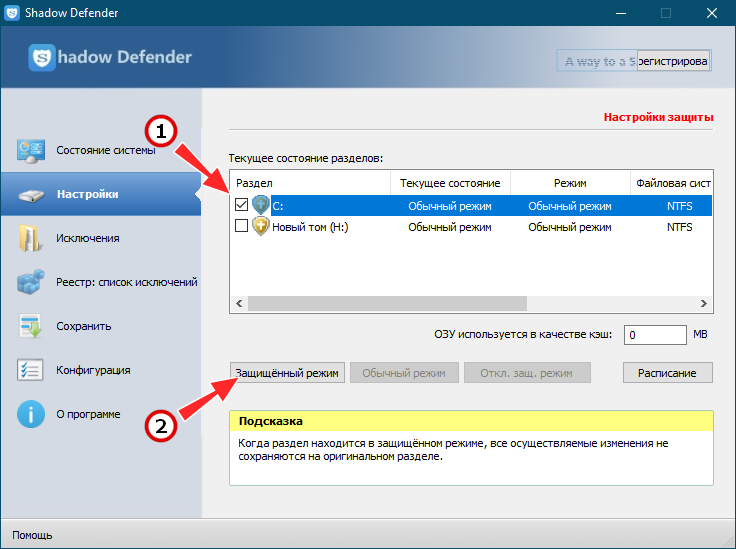Click the Файловая сист column header
The width and height of the screenshot is (736, 549).
pos(671,183)
